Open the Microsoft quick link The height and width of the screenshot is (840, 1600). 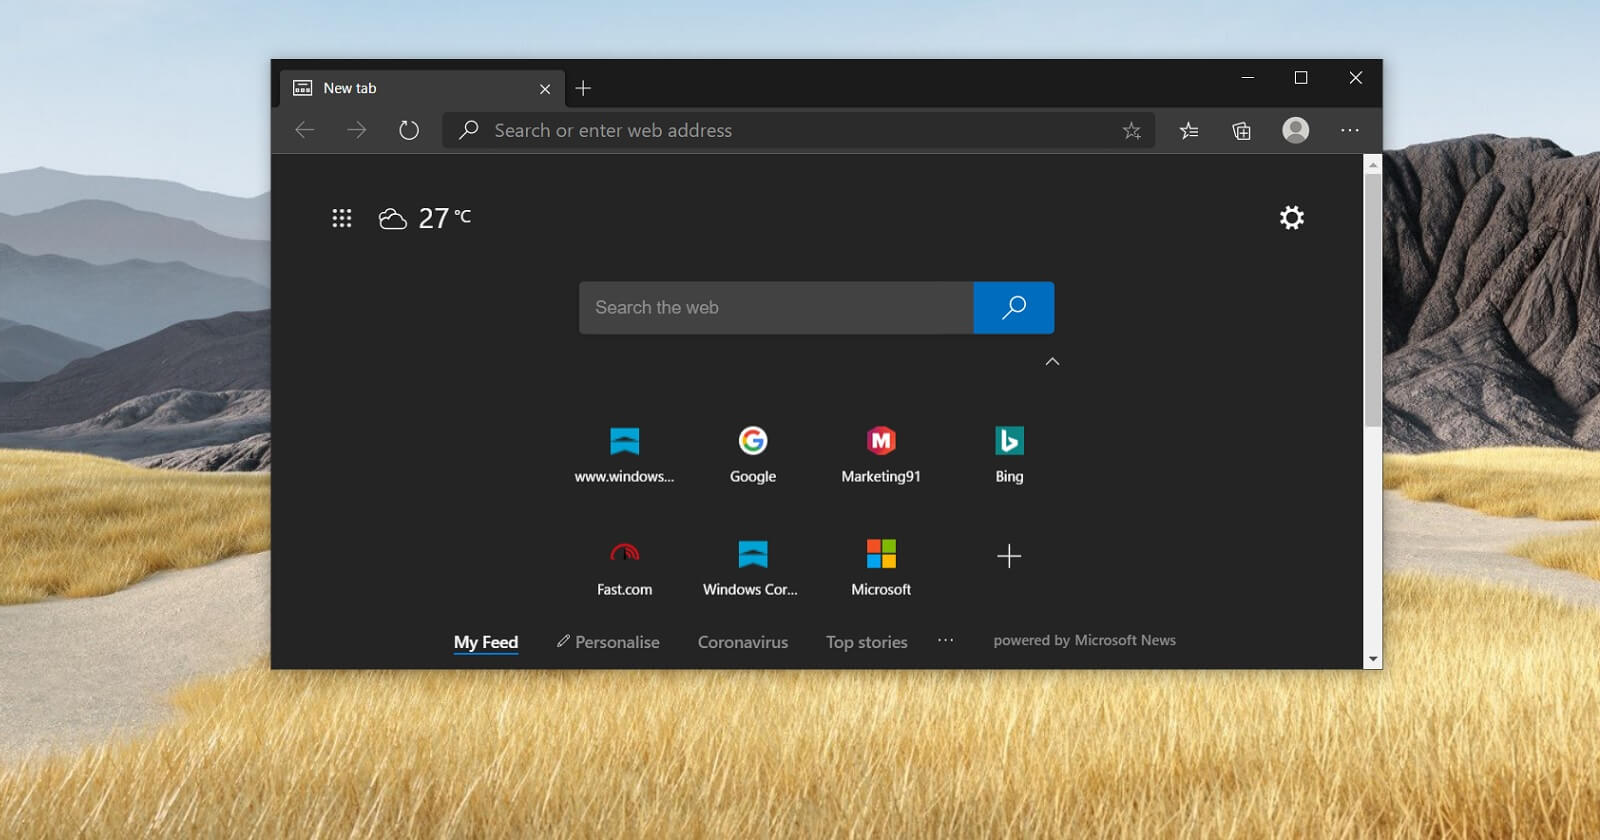881,568
